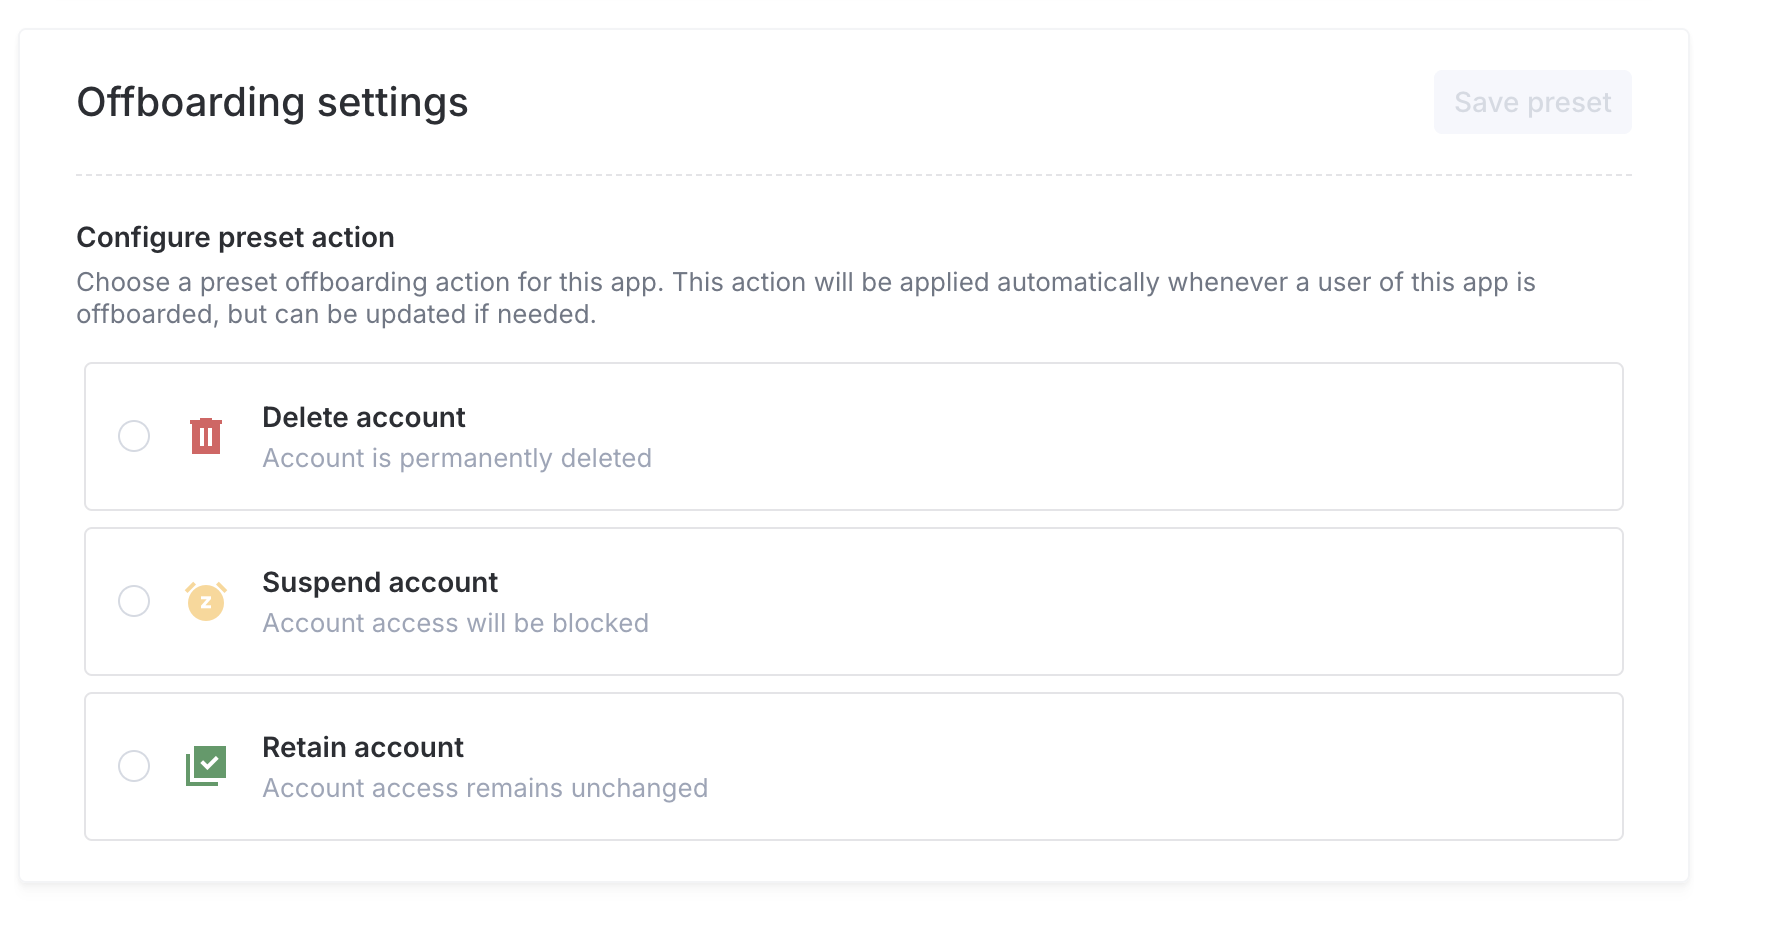Choose the Suspend account radio button
The width and height of the screenshot is (1768, 942).
point(134,601)
